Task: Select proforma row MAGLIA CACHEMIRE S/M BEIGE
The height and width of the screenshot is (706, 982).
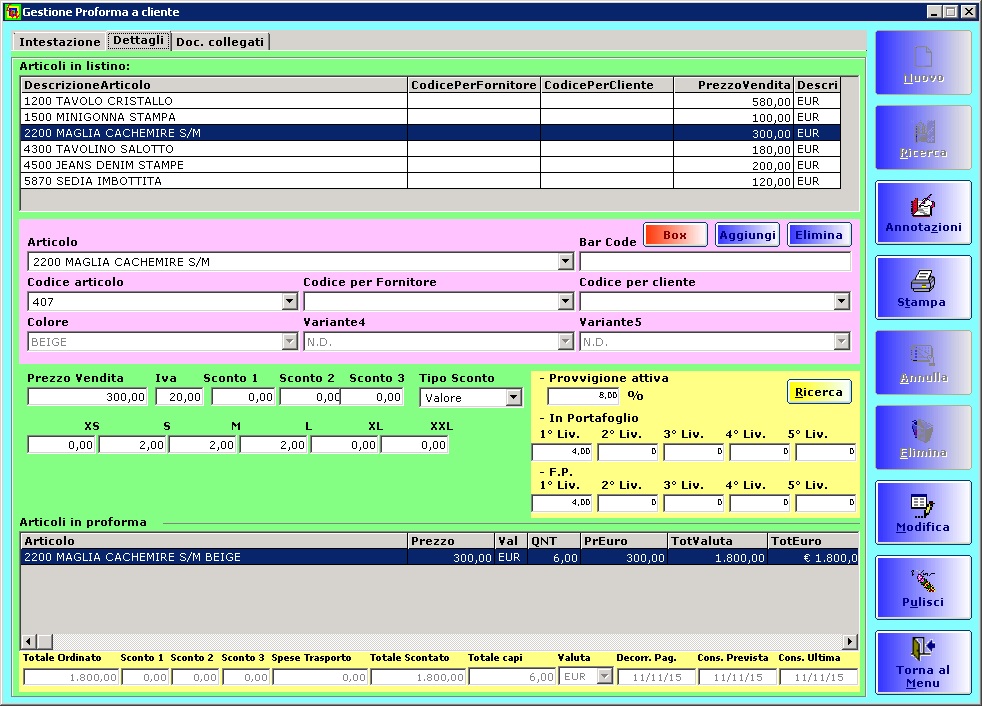Action: pyautogui.click(x=439, y=557)
